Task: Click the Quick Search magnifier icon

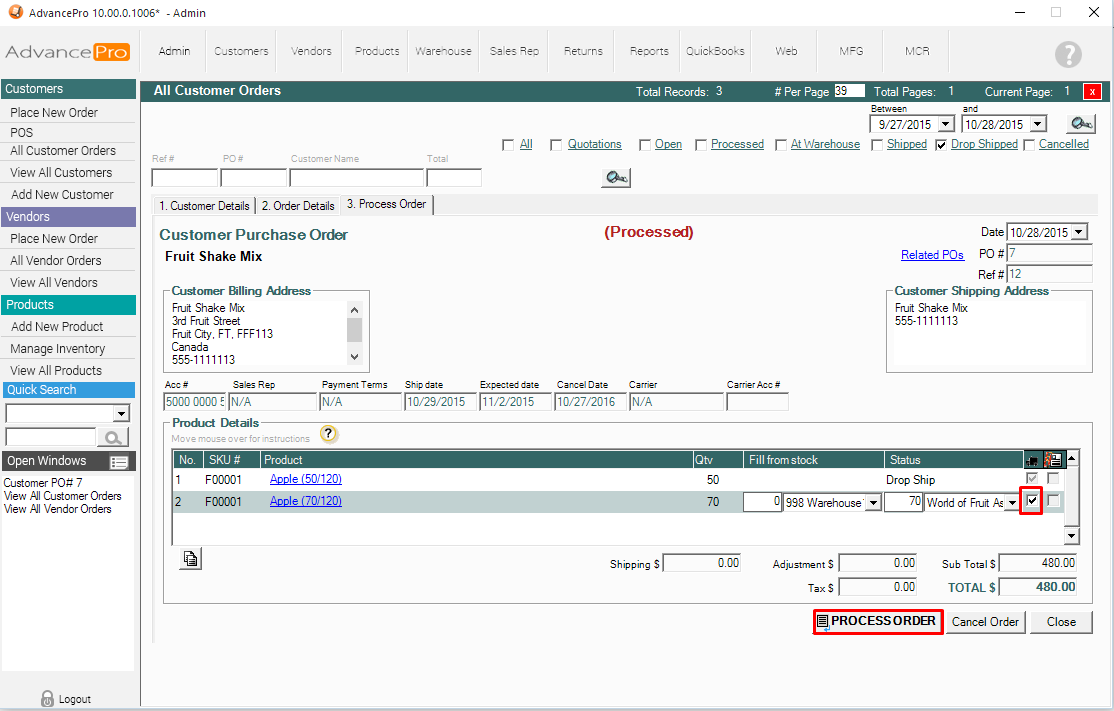Action: (x=113, y=437)
